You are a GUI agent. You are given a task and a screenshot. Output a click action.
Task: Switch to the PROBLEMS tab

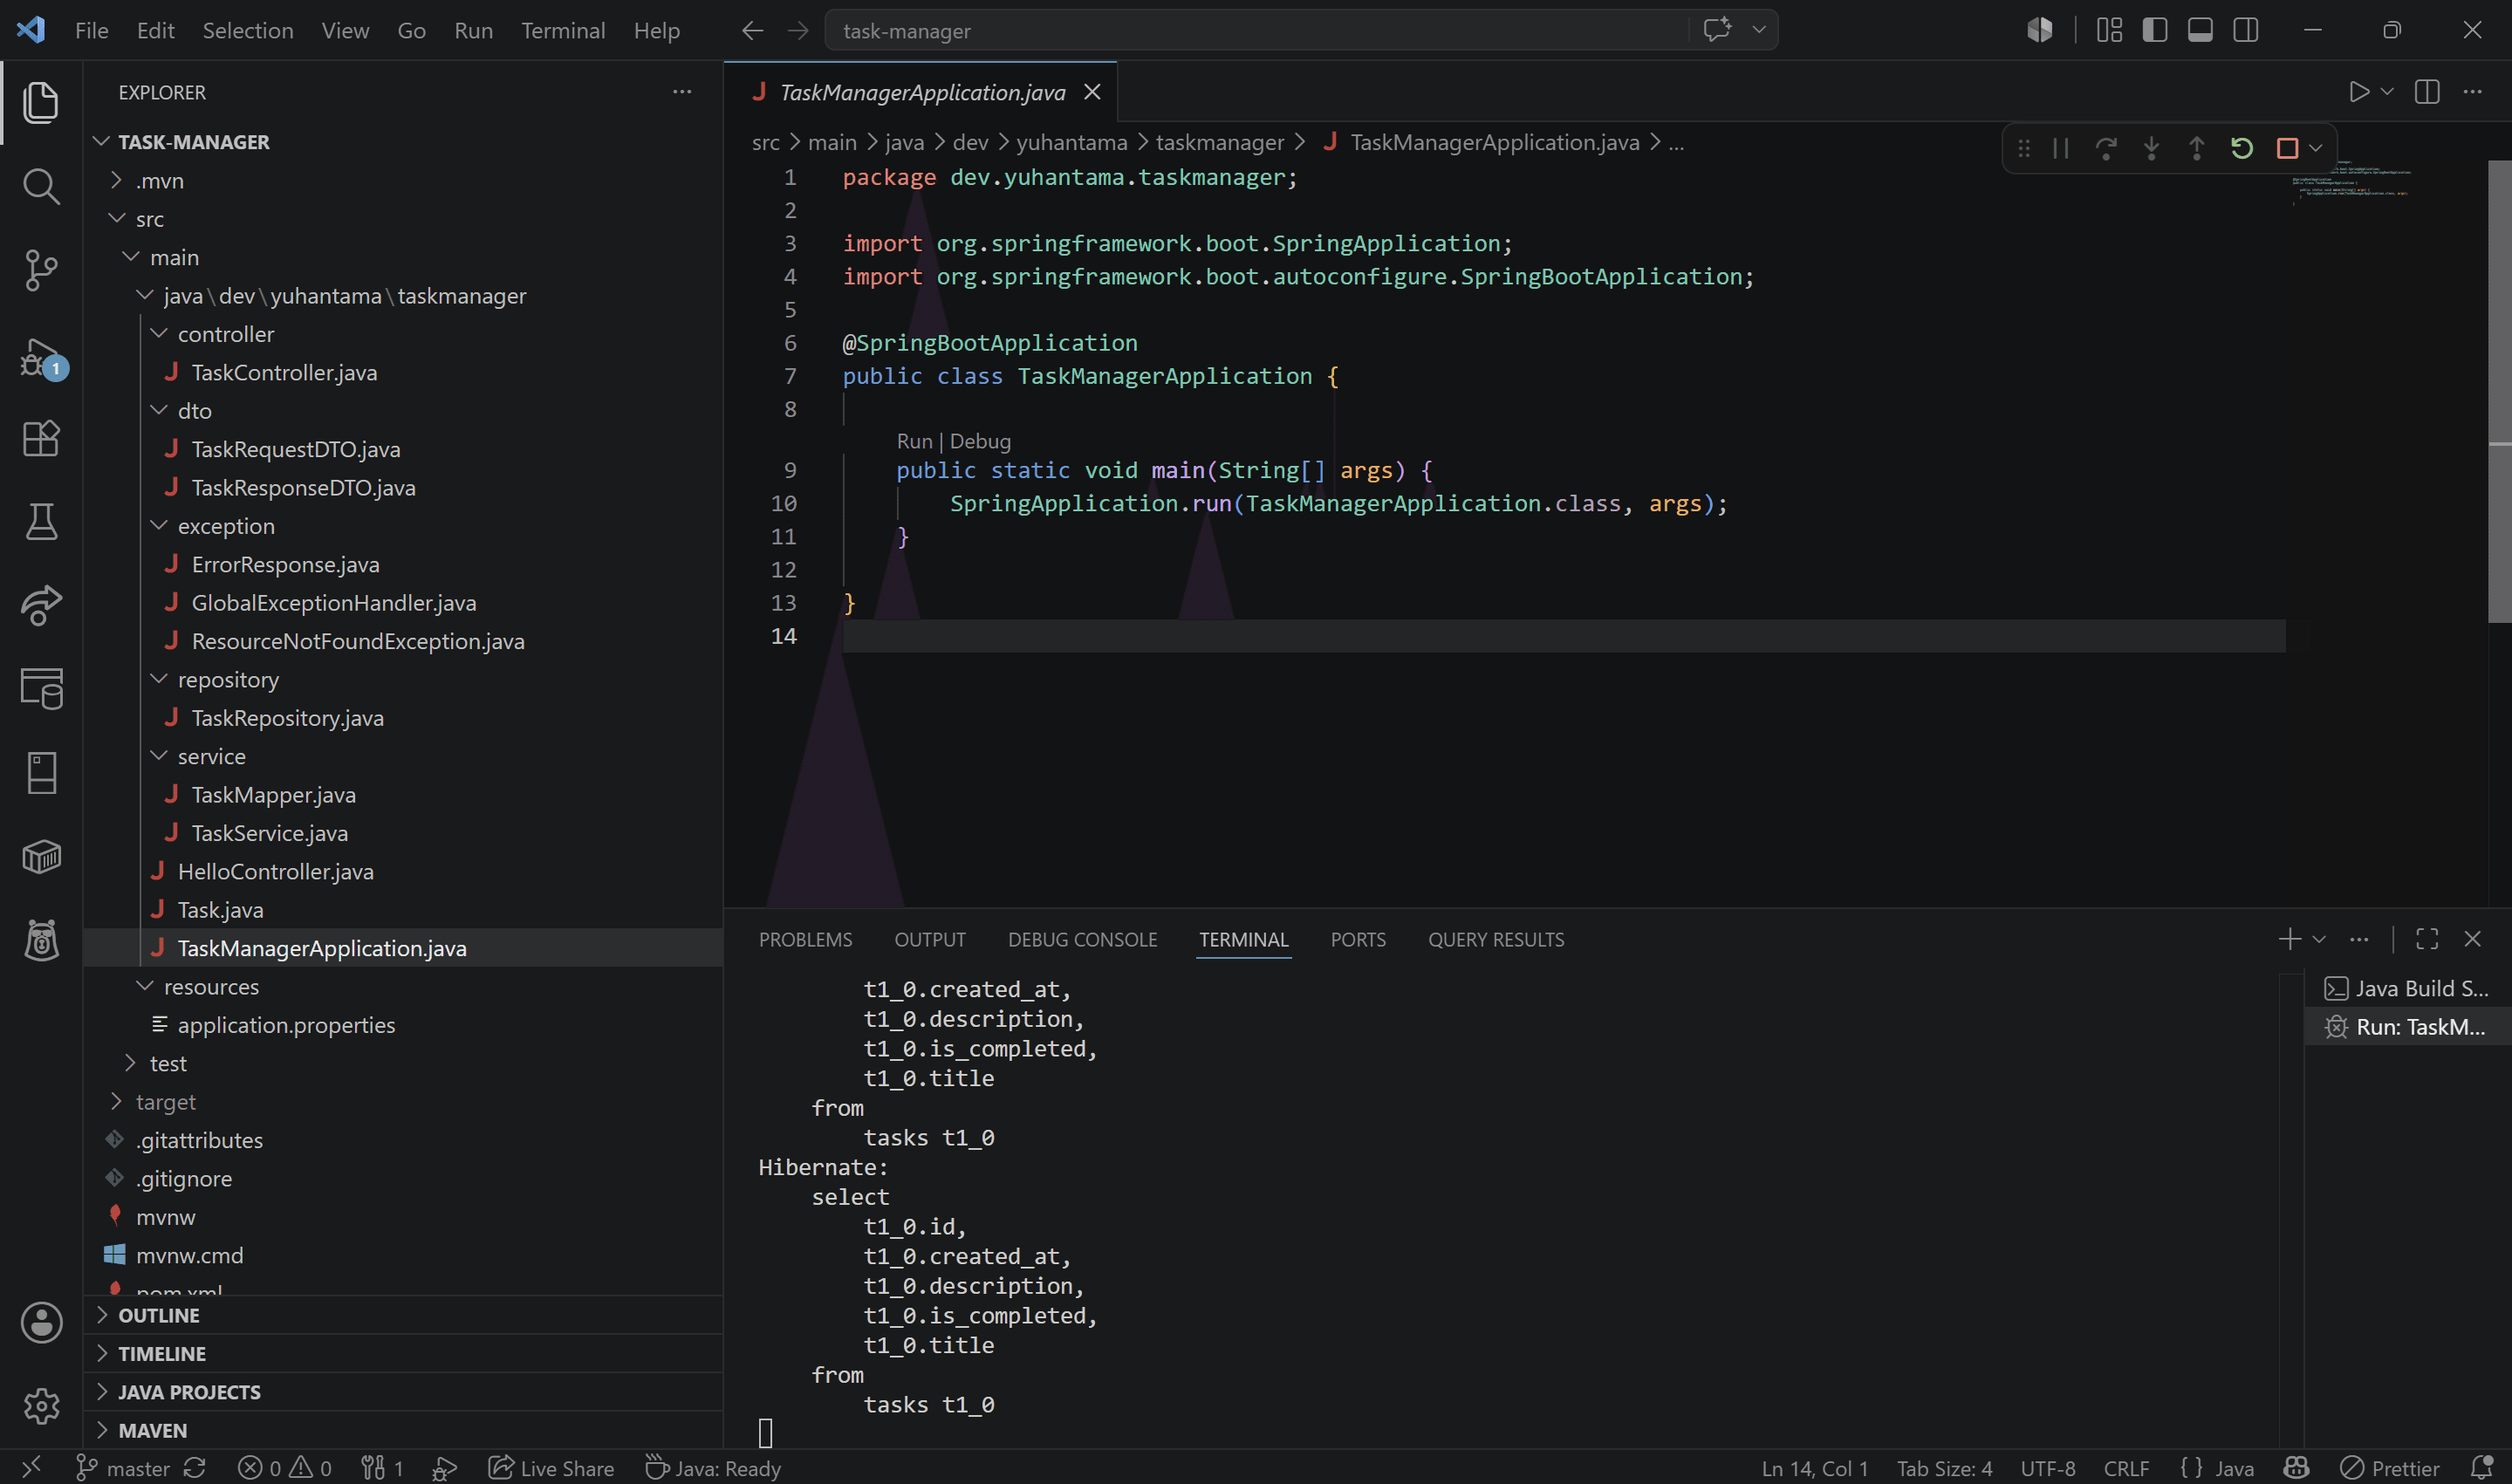805,940
